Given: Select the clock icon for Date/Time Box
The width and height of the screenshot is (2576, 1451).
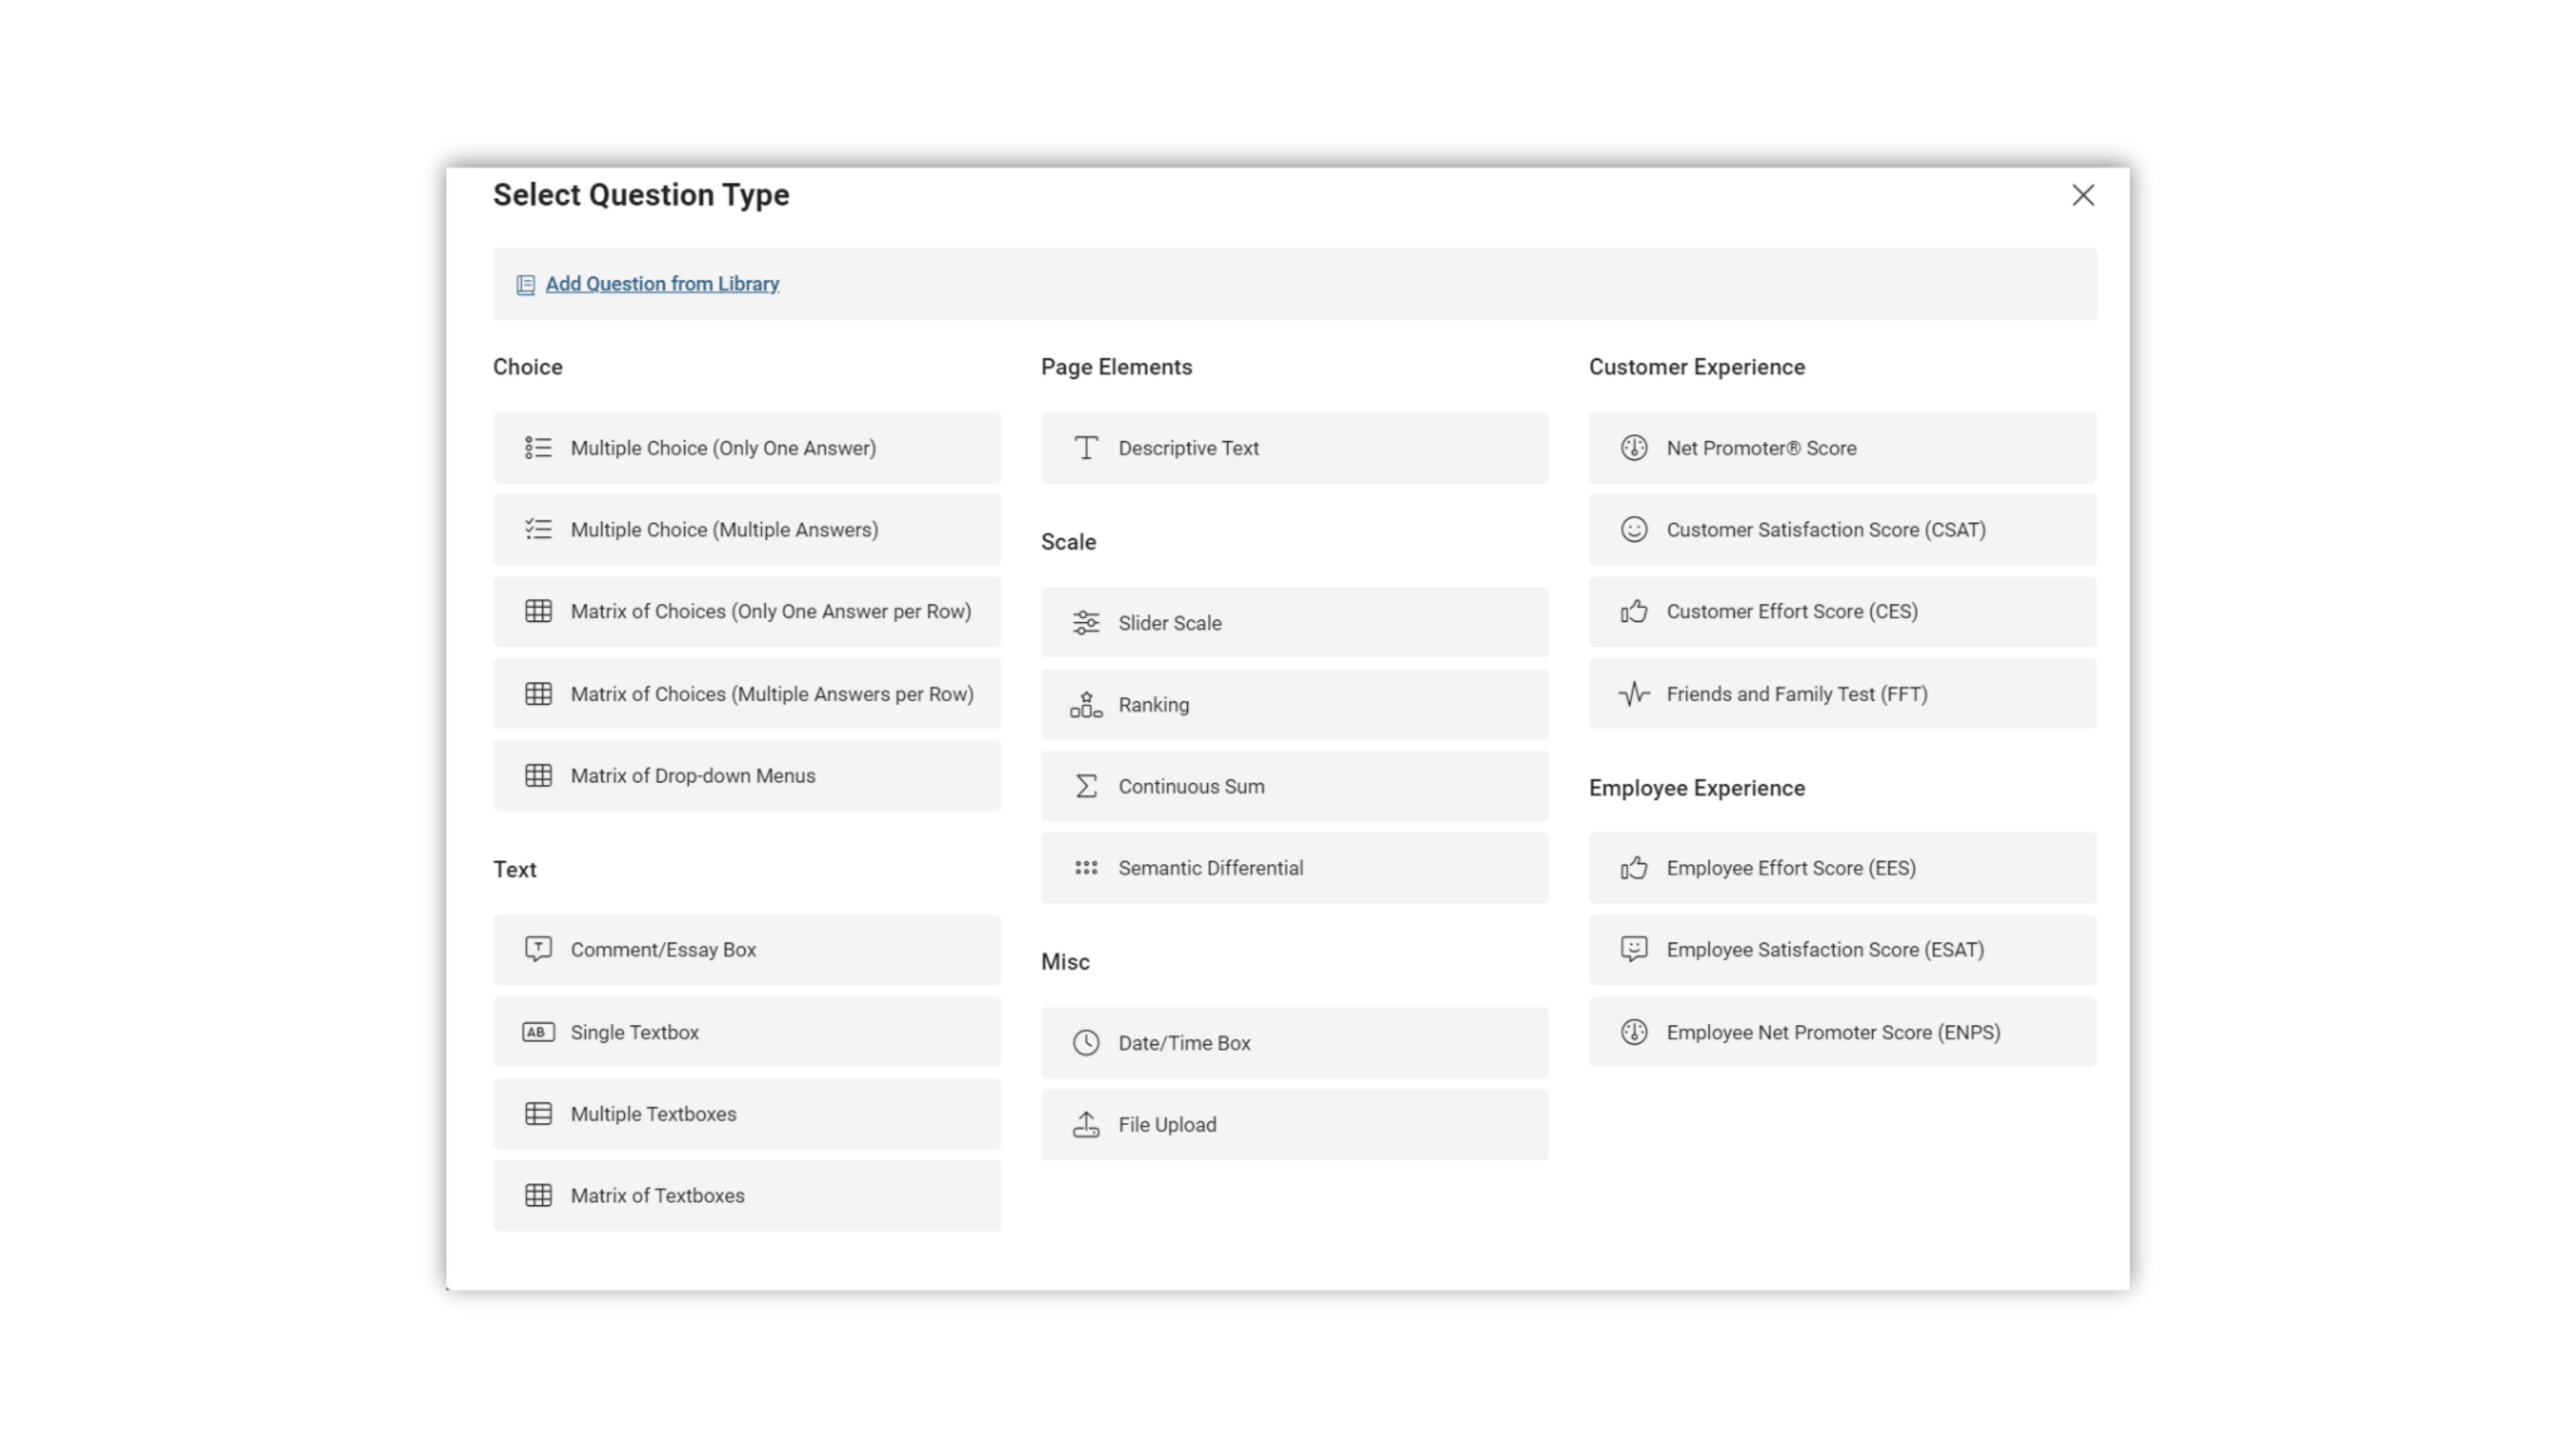Looking at the screenshot, I should (x=1086, y=1042).
